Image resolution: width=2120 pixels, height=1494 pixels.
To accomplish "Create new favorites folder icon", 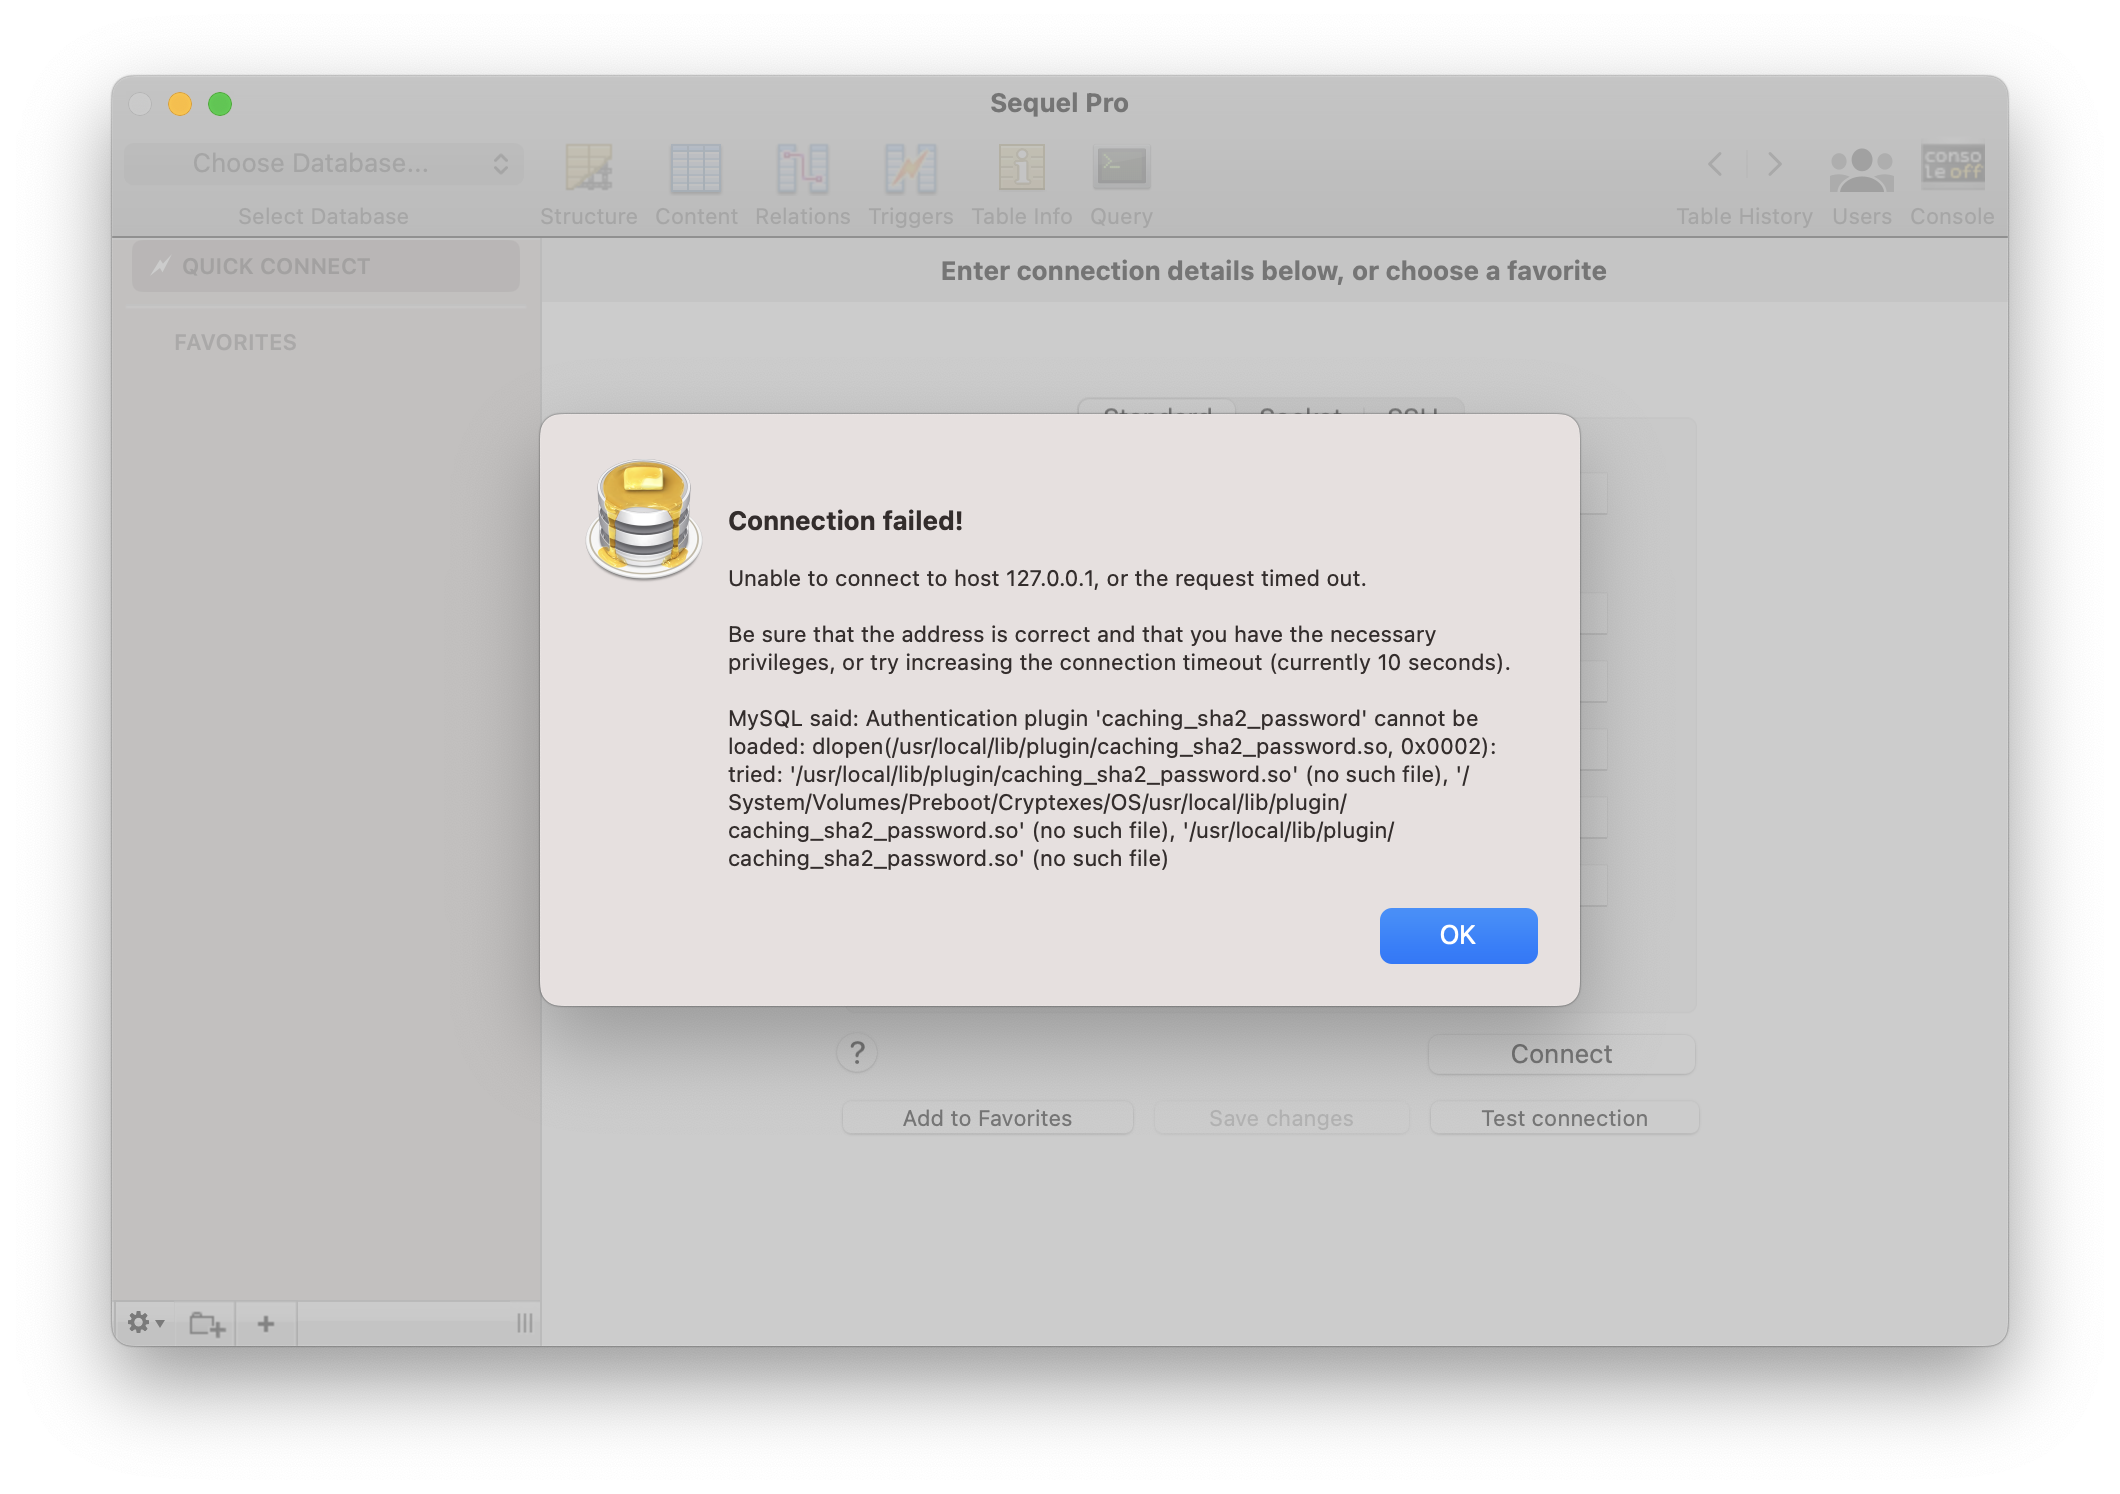I will pyautogui.click(x=207, y=1324).
